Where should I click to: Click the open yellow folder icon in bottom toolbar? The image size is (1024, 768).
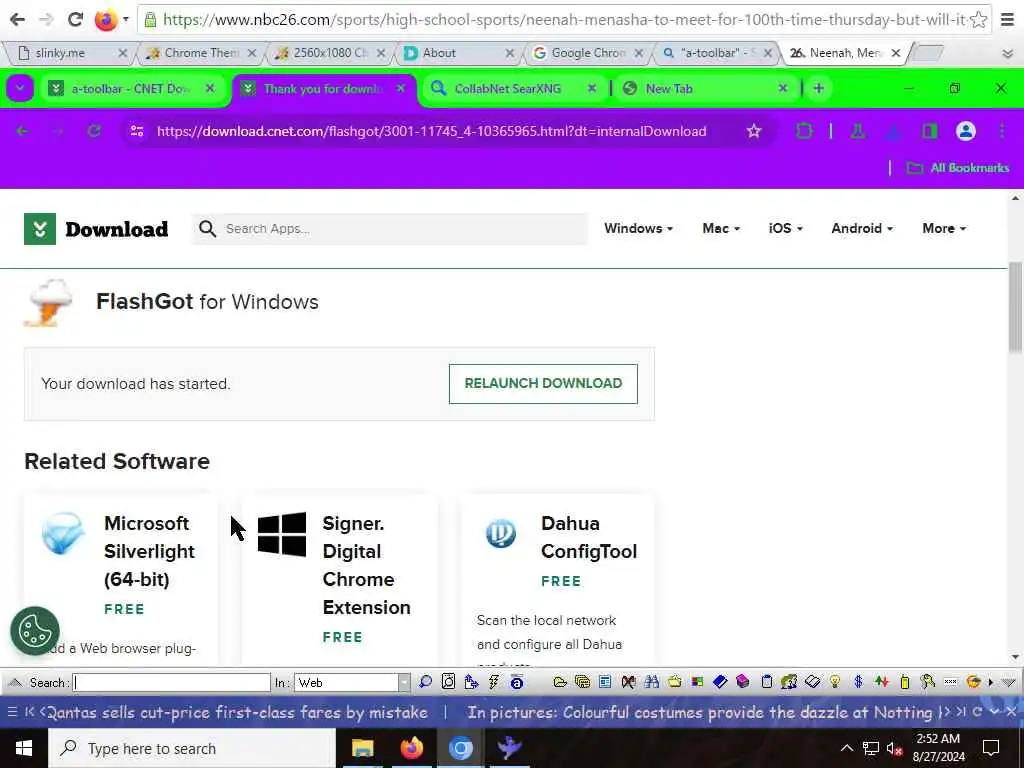(560, 682)
